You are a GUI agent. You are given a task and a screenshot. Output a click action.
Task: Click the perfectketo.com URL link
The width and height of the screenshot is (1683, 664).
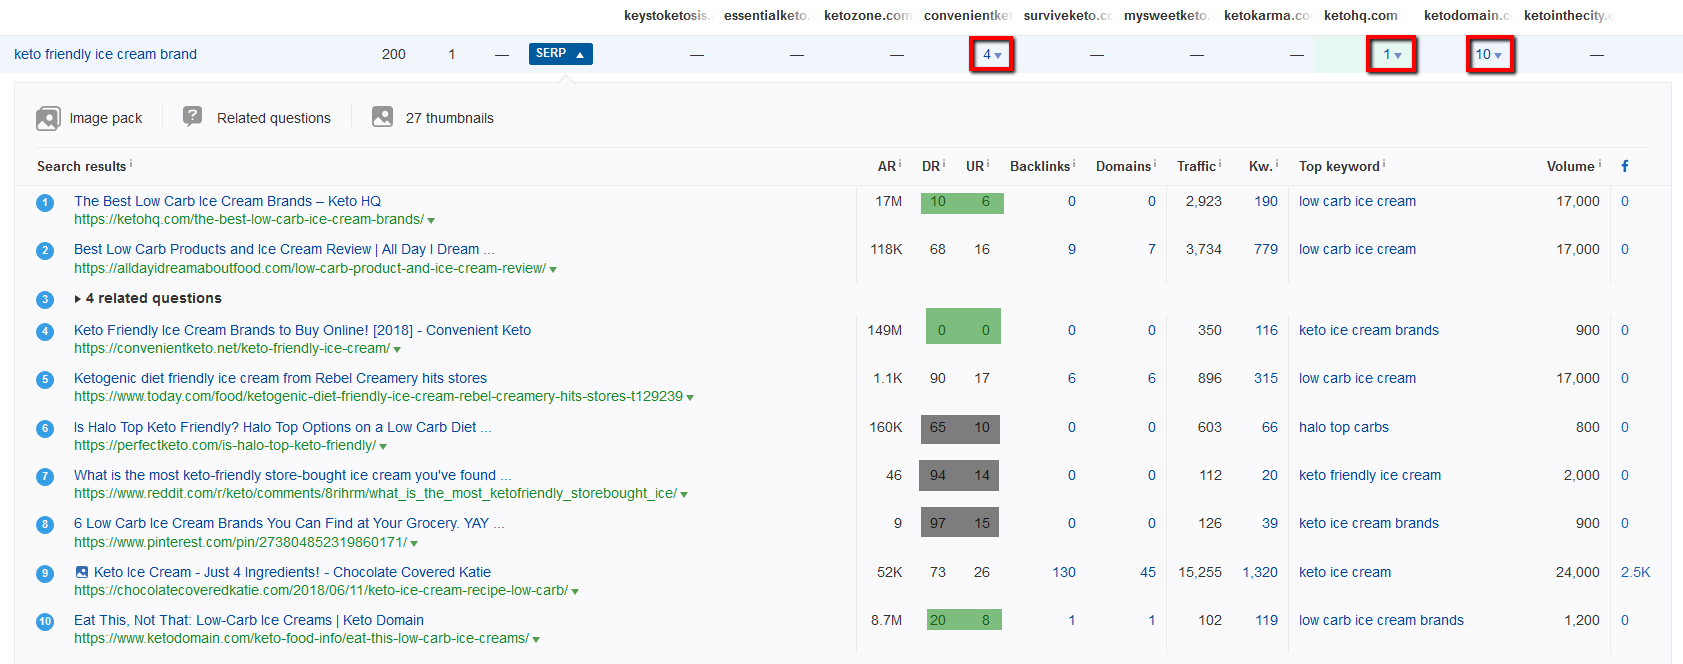click(x=225, y=445)
